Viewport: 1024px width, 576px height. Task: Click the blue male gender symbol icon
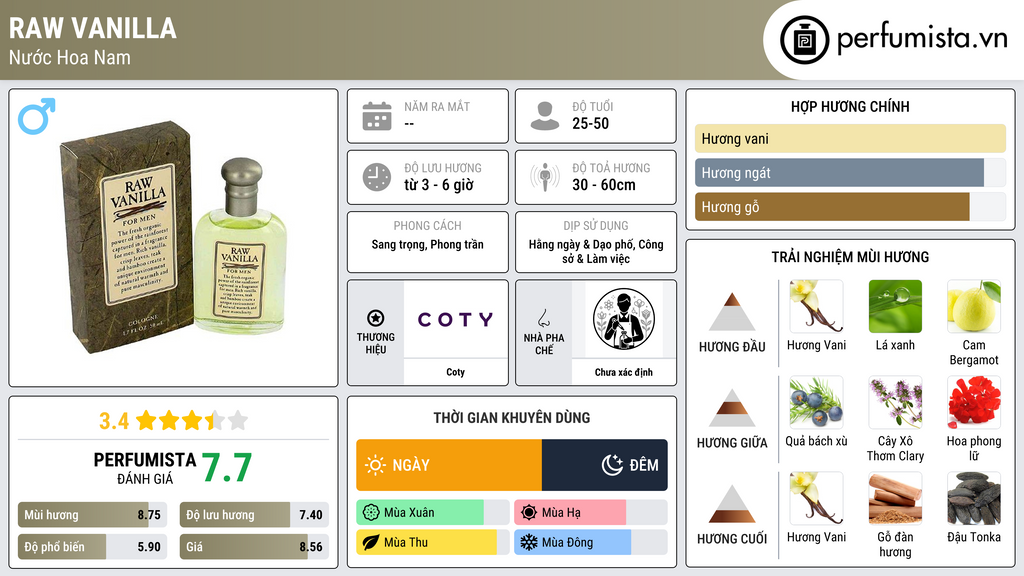coord(37,116)
